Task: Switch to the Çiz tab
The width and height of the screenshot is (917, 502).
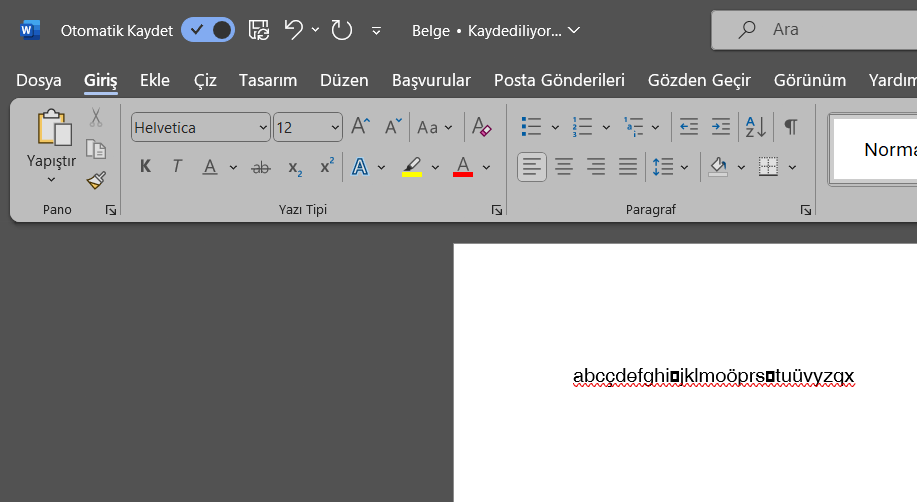Action: (x=205, y=80)
